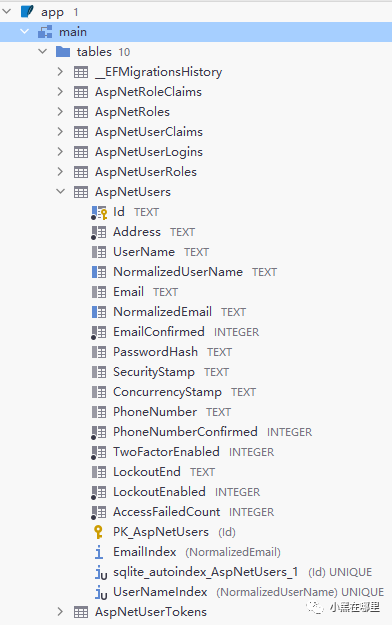Click the app database feather icon
Image resolution: width=392 pixels, height=625 pixels.
[x=27, y=12]
